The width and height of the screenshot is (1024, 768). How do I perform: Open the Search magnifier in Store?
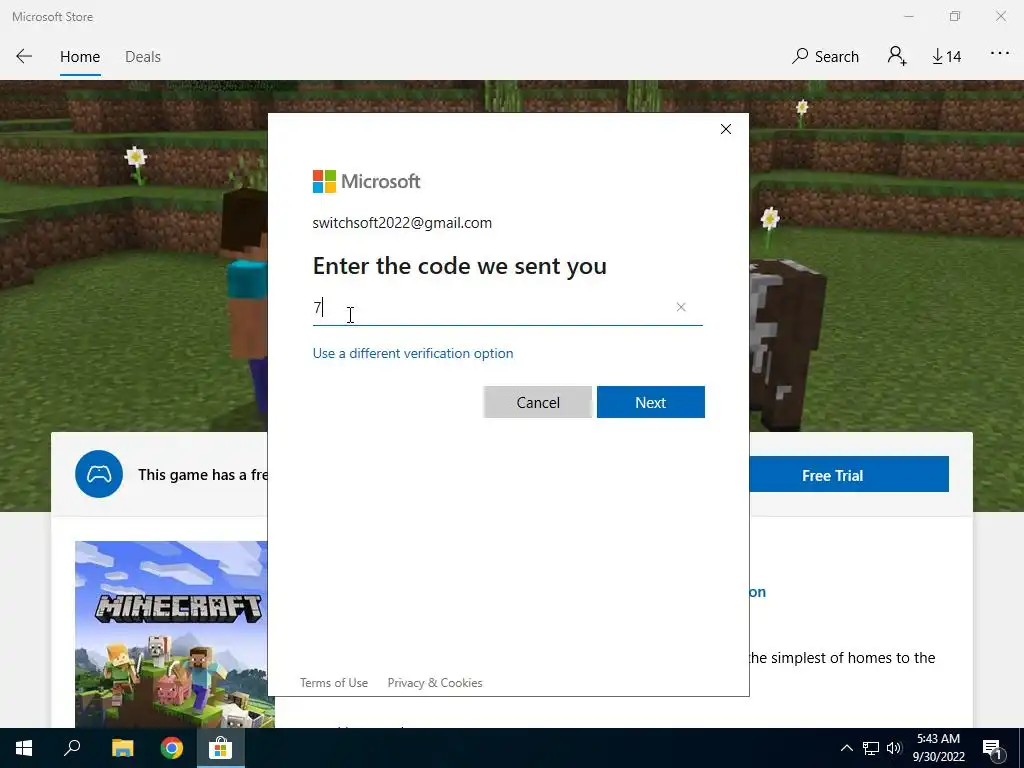825,56
